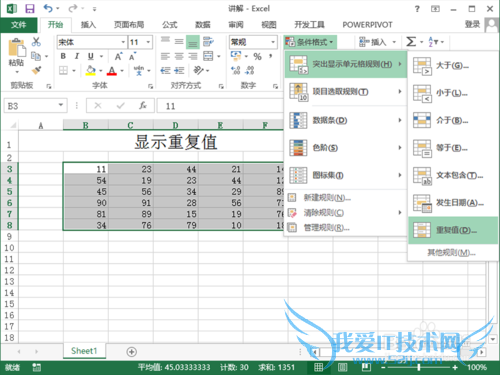Toggle middle vertical alignment
Viewport: 500px width, 375px height.
179,42
